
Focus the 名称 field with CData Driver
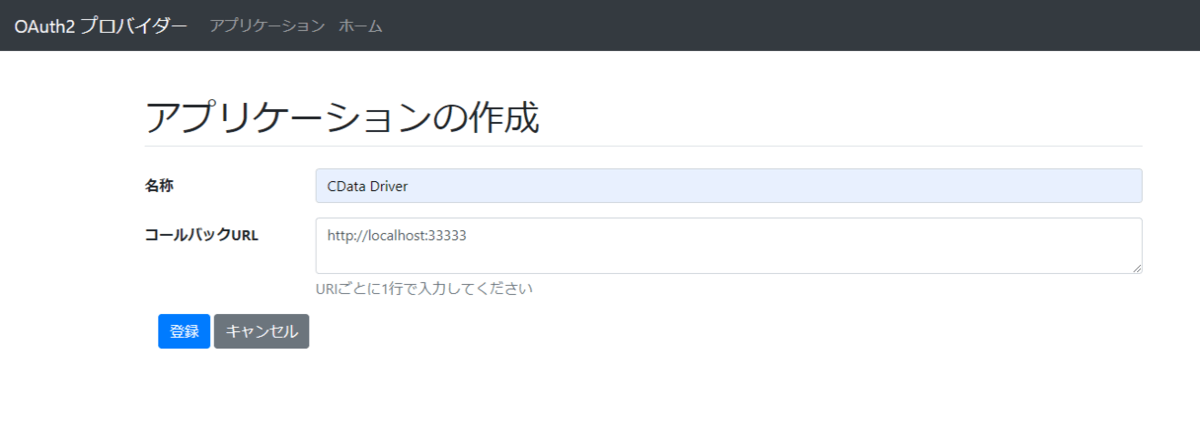click(x=728, y=186)
